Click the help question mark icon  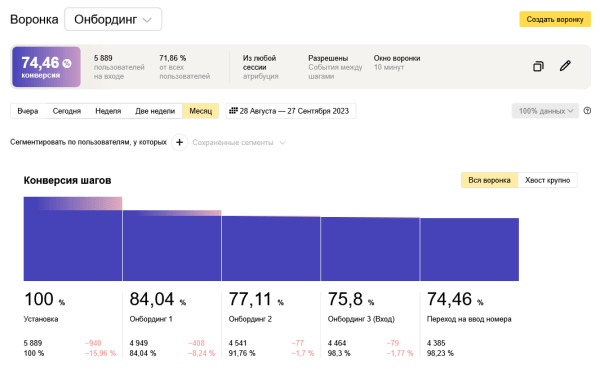[x=587, y=111]
